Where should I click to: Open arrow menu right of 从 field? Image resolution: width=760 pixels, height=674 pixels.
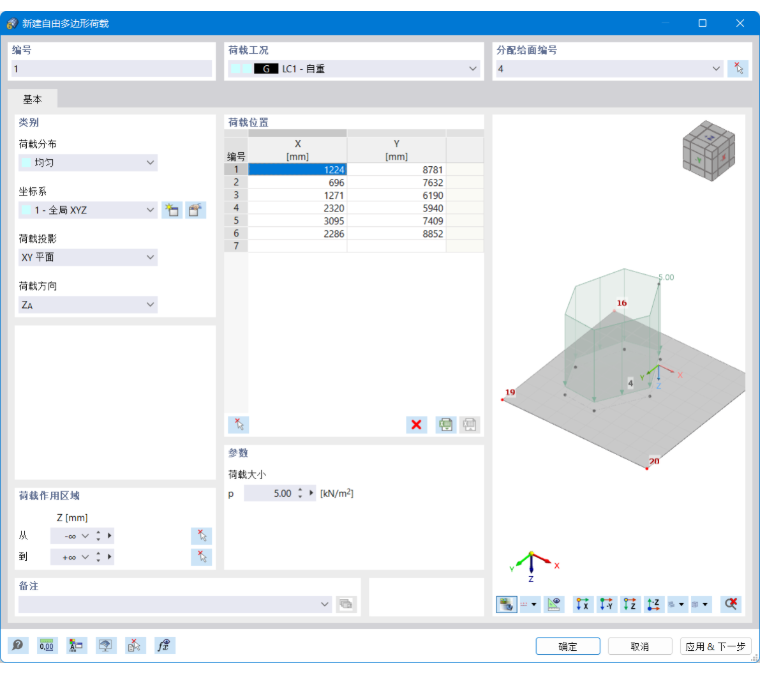(110, 535)
